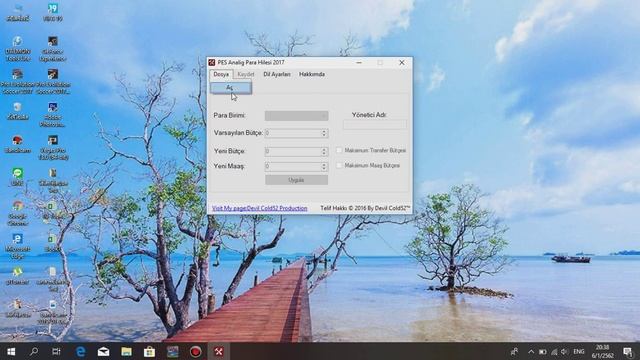Open Bandicam desktop shortcut
The height and width of the screenshot is (360, 640).
pyautogui.click(x=17, y=144)
